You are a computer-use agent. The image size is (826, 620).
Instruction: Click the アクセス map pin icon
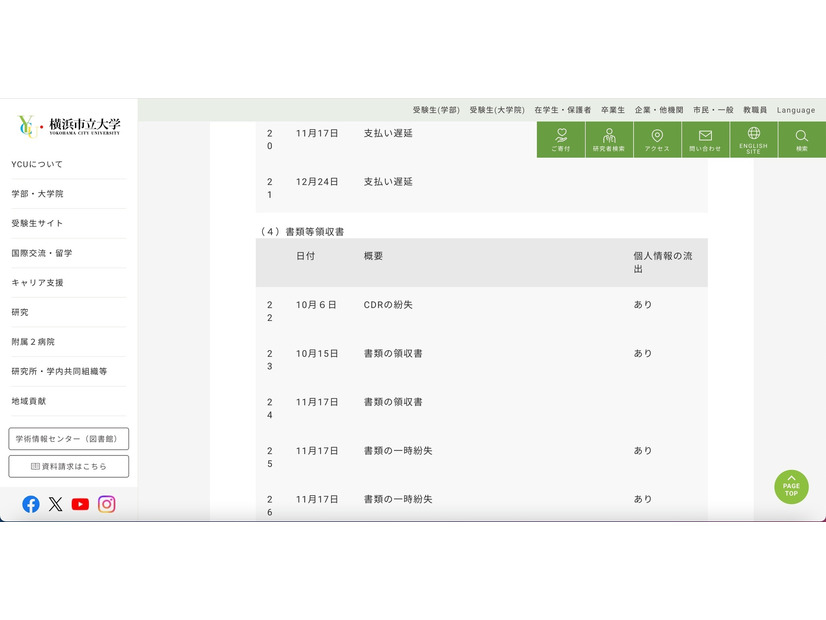coord(657,139)
